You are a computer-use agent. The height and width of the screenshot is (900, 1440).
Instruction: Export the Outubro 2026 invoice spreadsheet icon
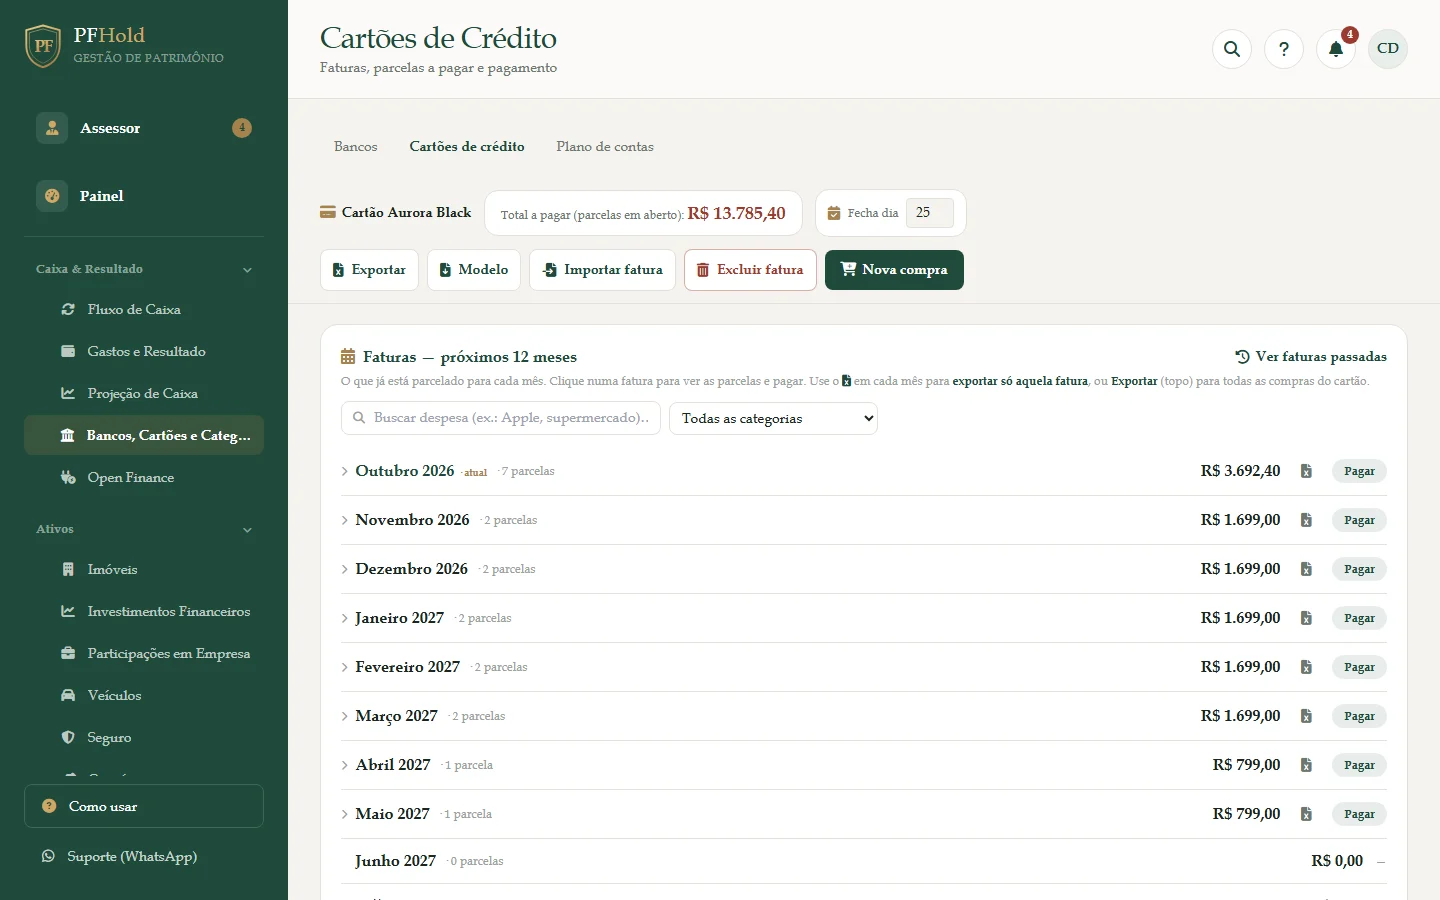coord(1306,471)
